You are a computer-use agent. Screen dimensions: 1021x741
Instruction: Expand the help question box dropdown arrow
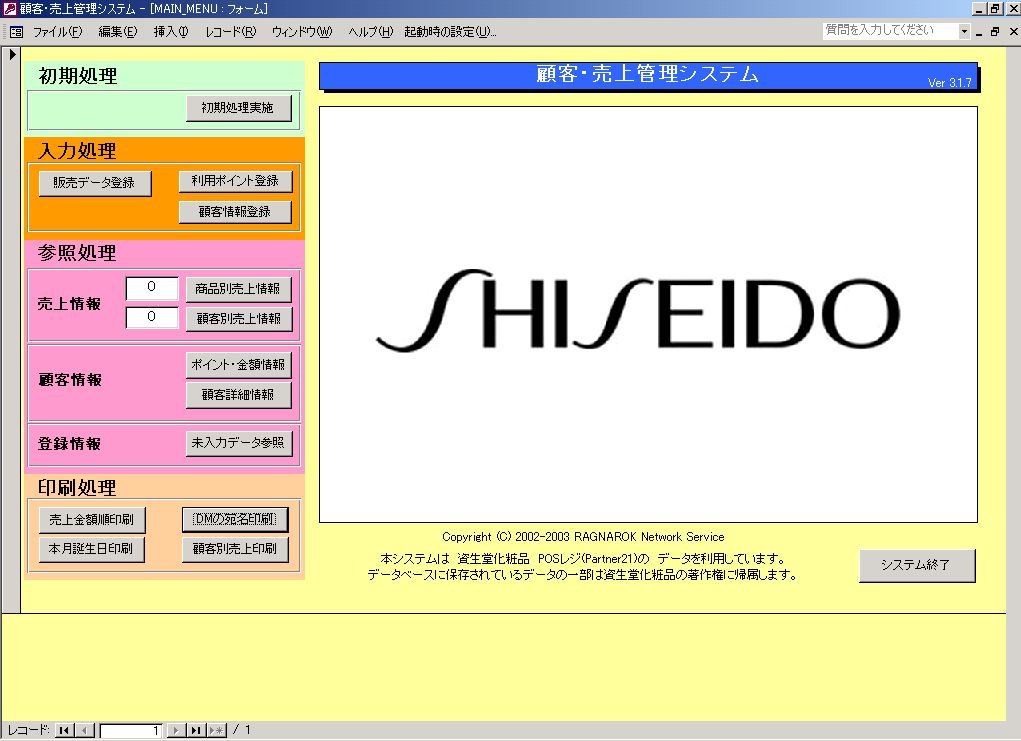pyautogui.click(x=964, y=31)
